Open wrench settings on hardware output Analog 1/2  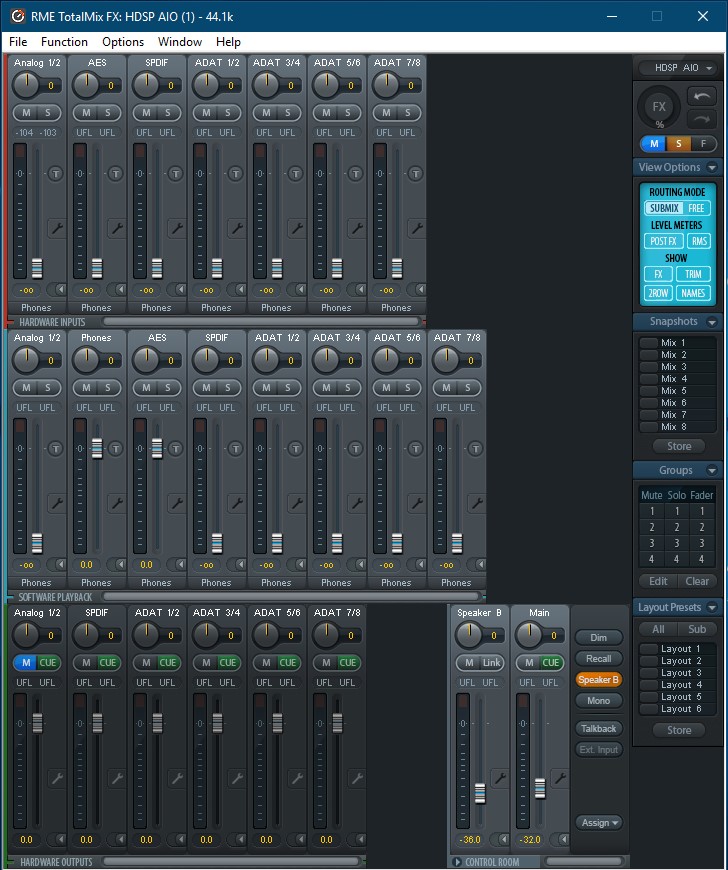pos(56,778)
